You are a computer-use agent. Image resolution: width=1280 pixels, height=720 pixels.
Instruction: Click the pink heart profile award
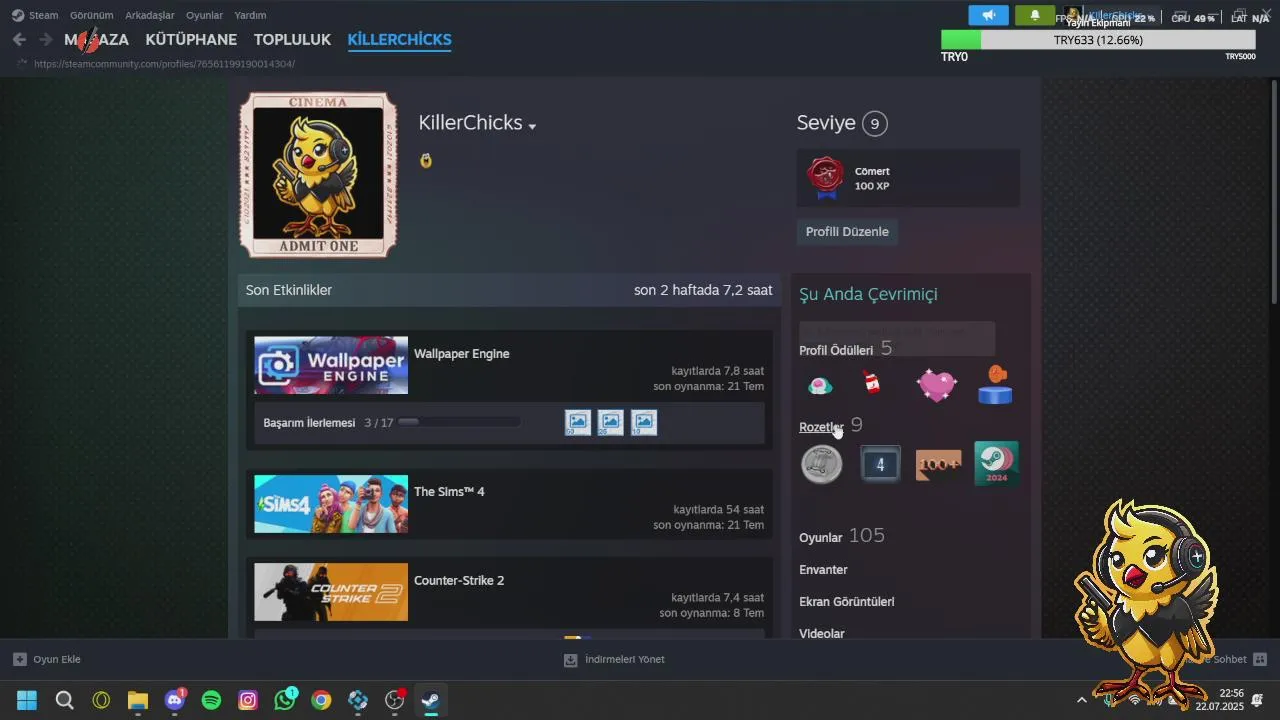[x=937, y=385]
